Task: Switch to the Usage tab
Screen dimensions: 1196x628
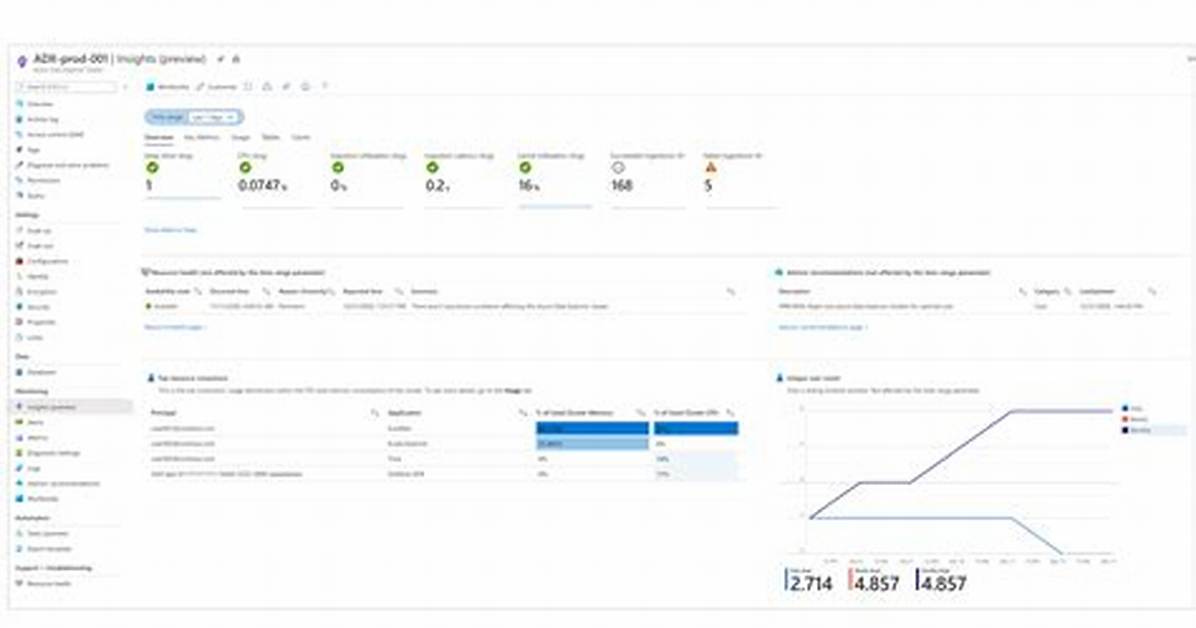Action: coord(240,138)
